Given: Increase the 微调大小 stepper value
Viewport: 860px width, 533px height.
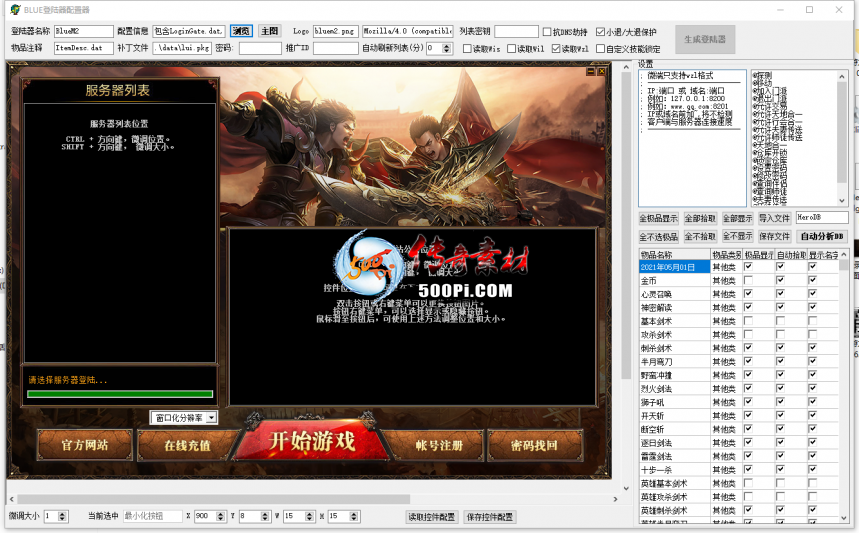Looking at the screenshot, I should click(x=62, y=514).
